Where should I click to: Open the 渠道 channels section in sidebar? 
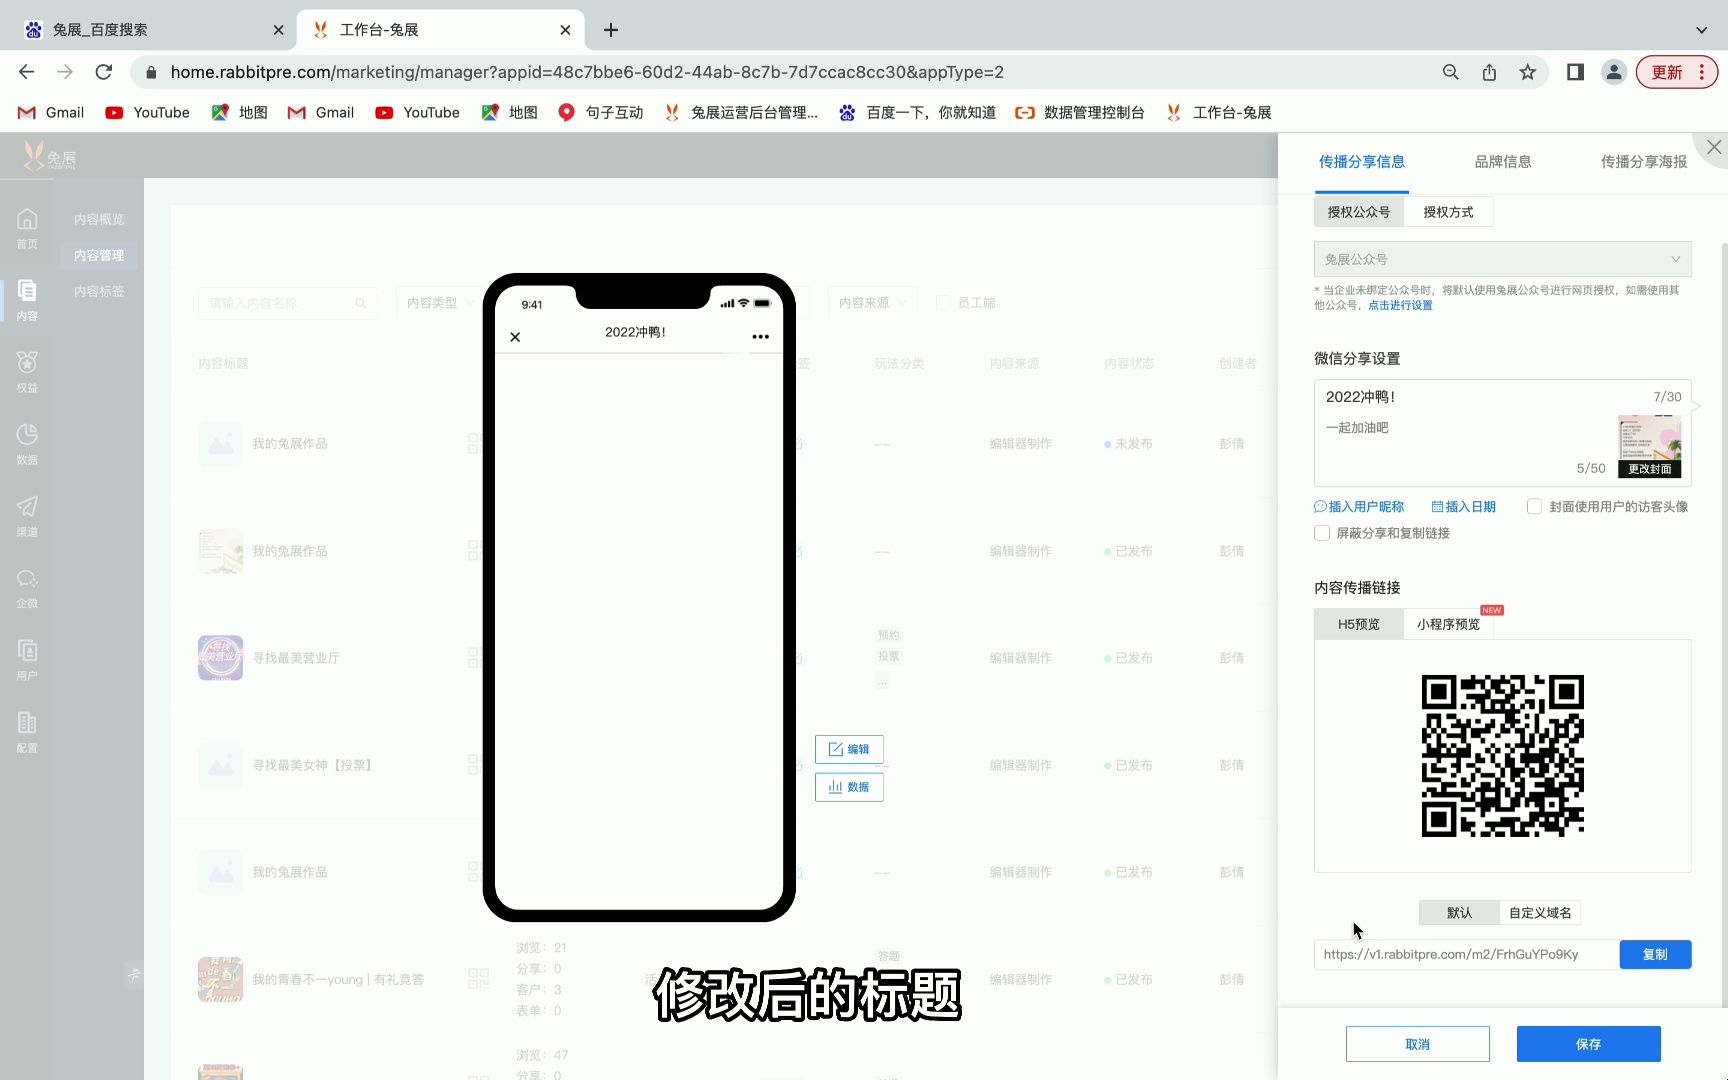[27, 514]
